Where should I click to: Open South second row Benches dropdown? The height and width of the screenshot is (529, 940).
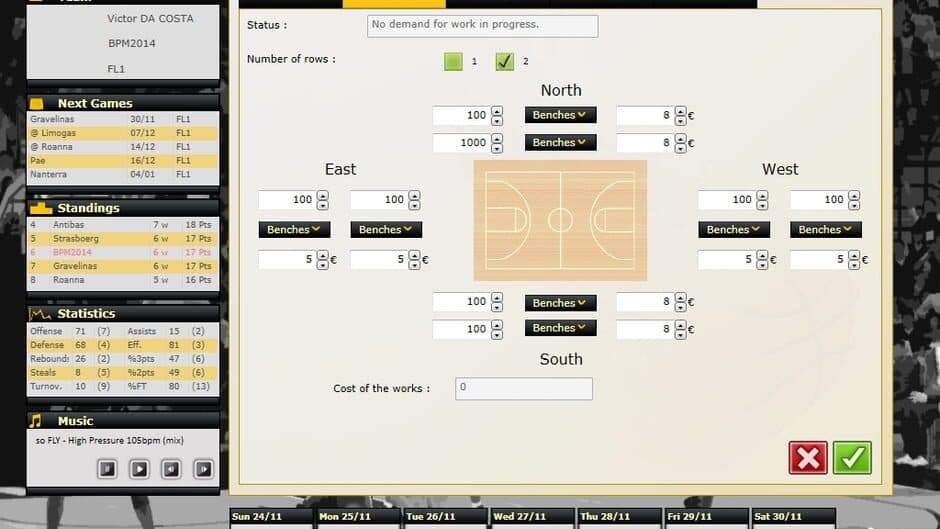coord(560,328)
